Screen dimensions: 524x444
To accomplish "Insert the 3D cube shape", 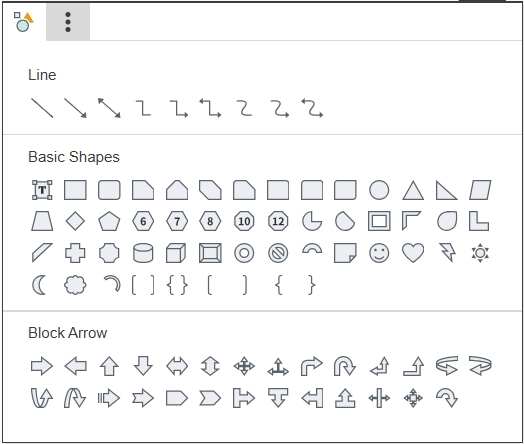I will click(176, 253).
